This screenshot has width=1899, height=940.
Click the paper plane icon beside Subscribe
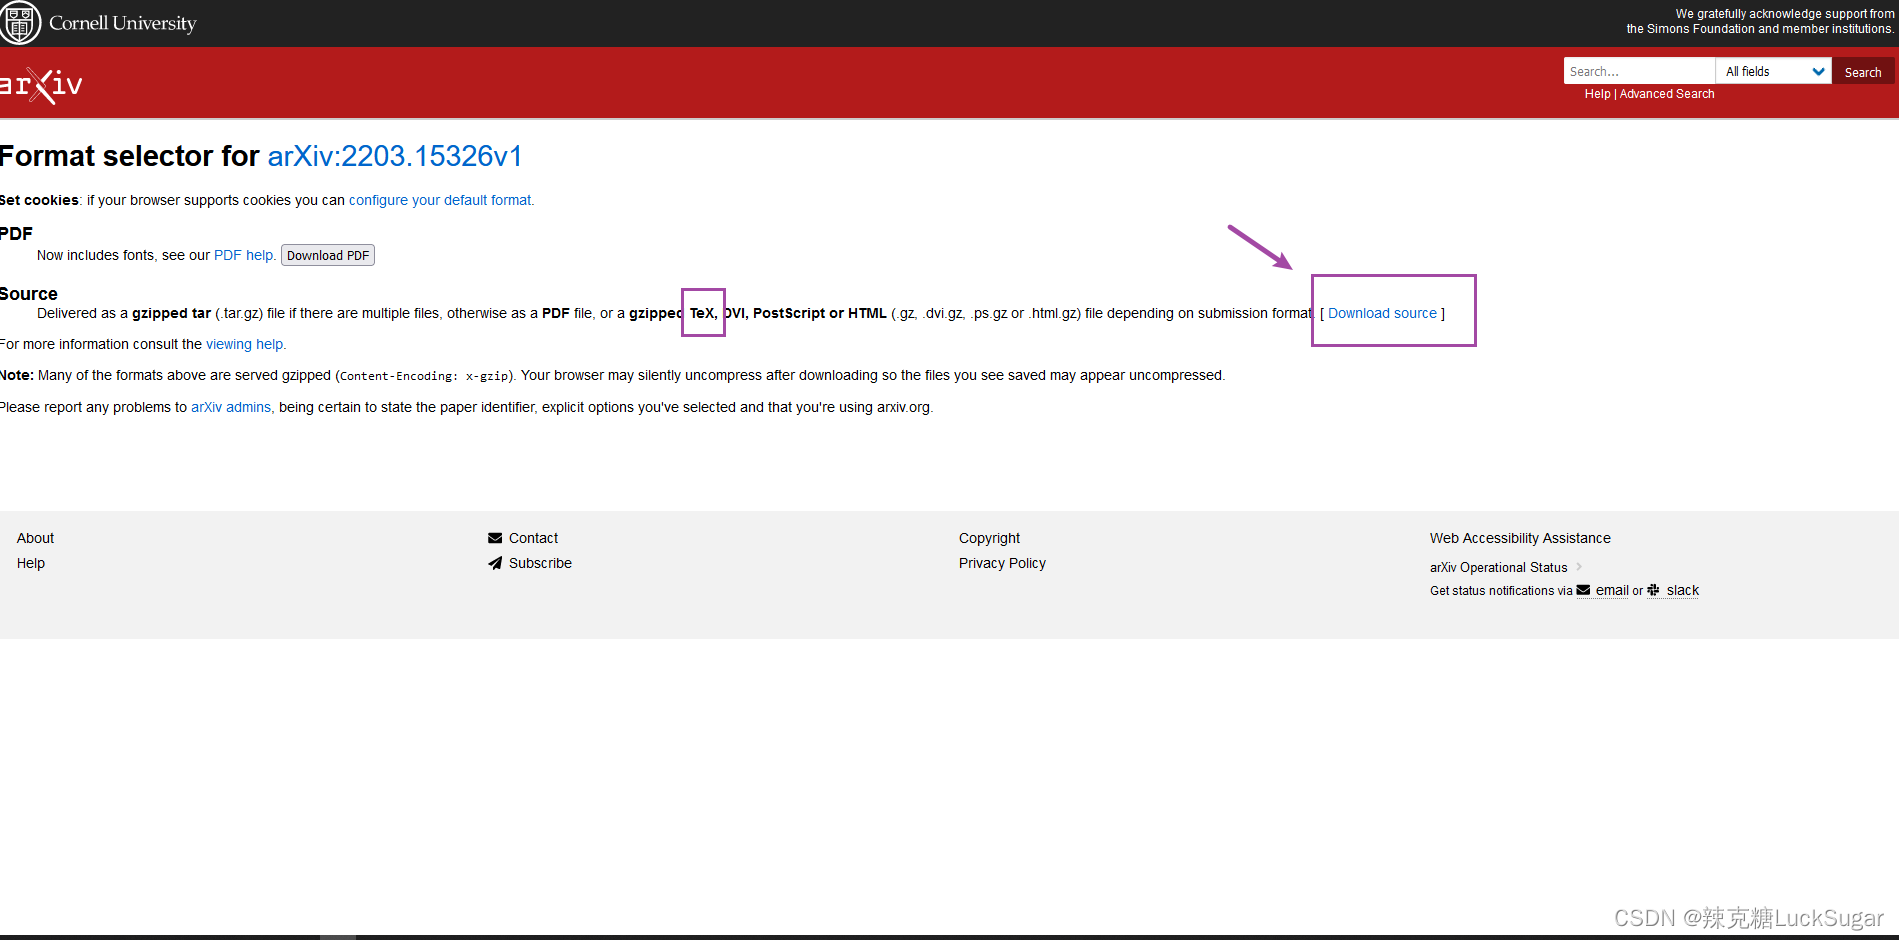pos(495,563)
